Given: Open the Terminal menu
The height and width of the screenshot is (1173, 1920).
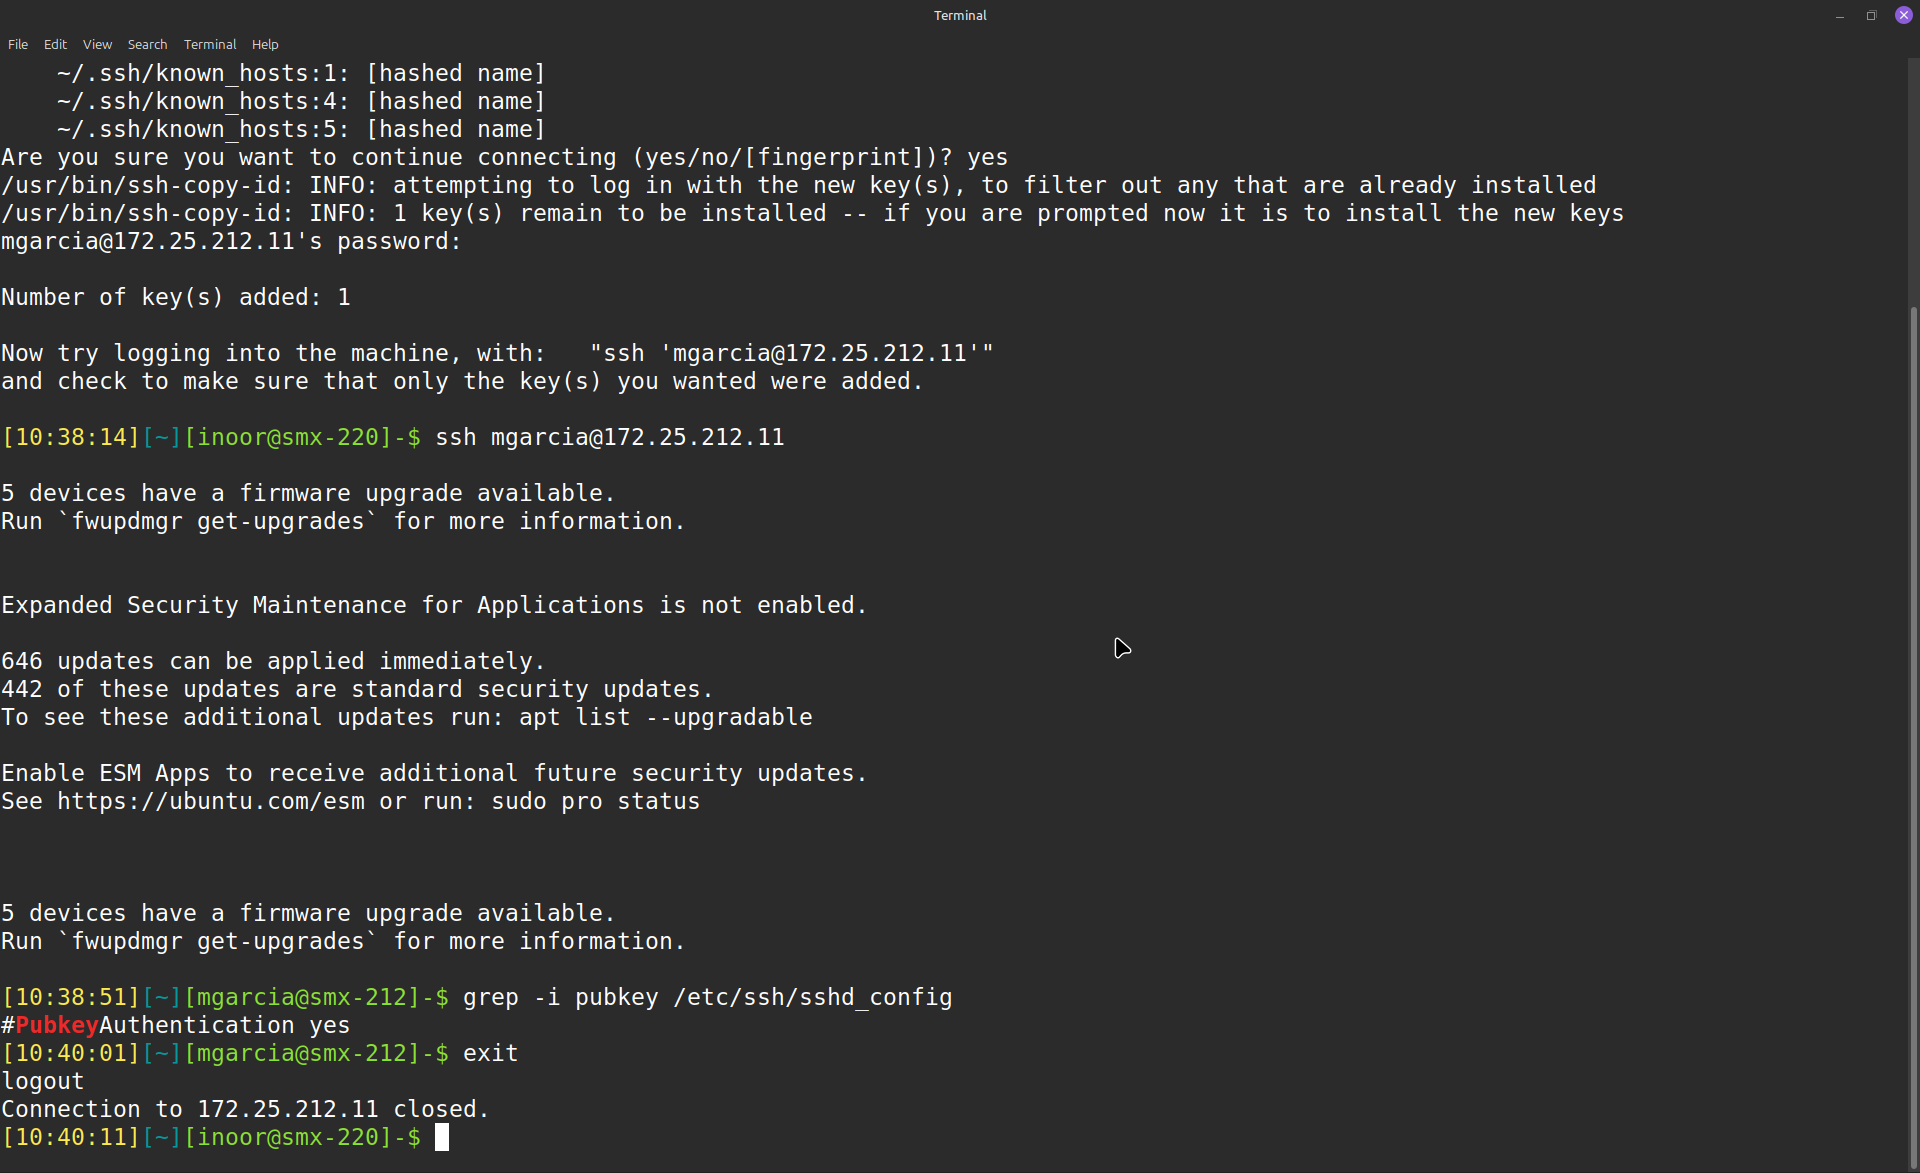Looking at the screenshot, I should pos(210,44).
